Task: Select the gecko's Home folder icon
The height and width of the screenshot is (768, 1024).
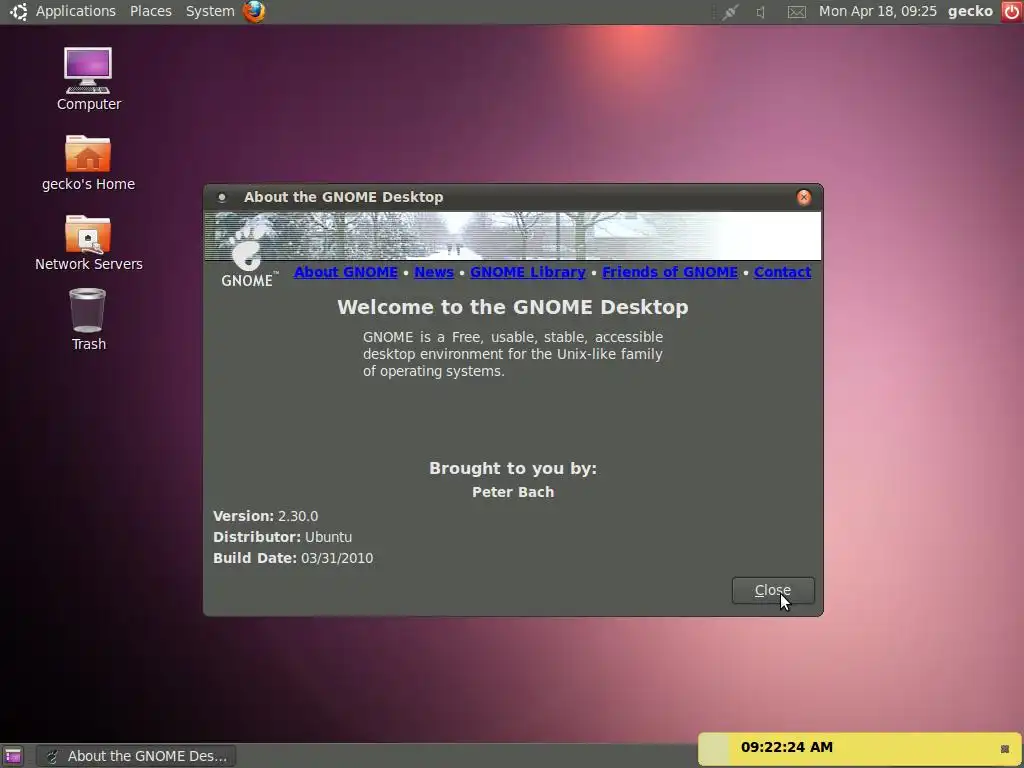Action: pos(88,163)
